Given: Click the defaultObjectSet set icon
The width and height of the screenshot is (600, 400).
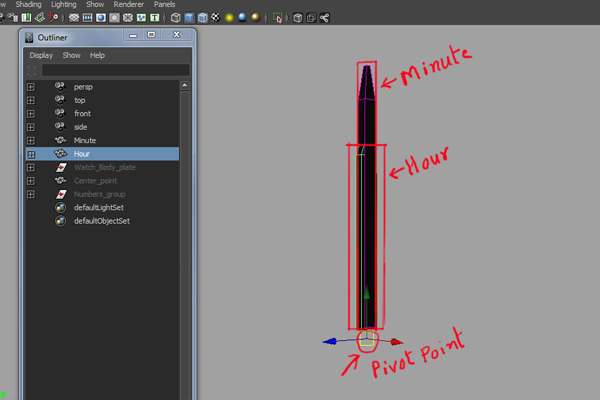Looking at the screenshot, I should (x=60, y=221).
